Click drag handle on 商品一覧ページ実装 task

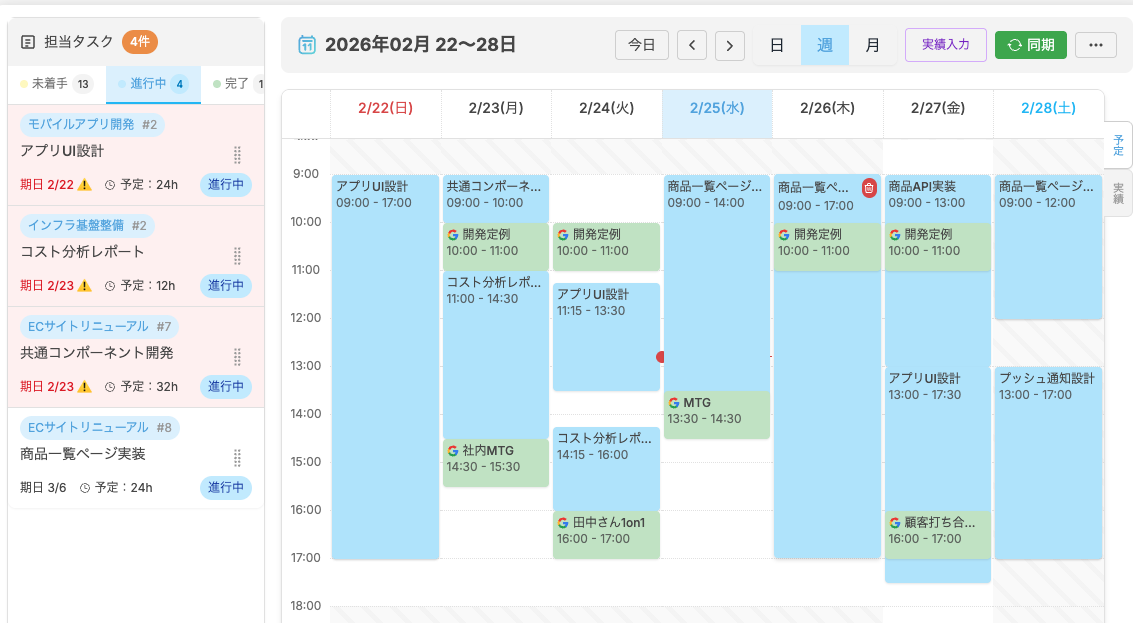[x=237, y=458]
